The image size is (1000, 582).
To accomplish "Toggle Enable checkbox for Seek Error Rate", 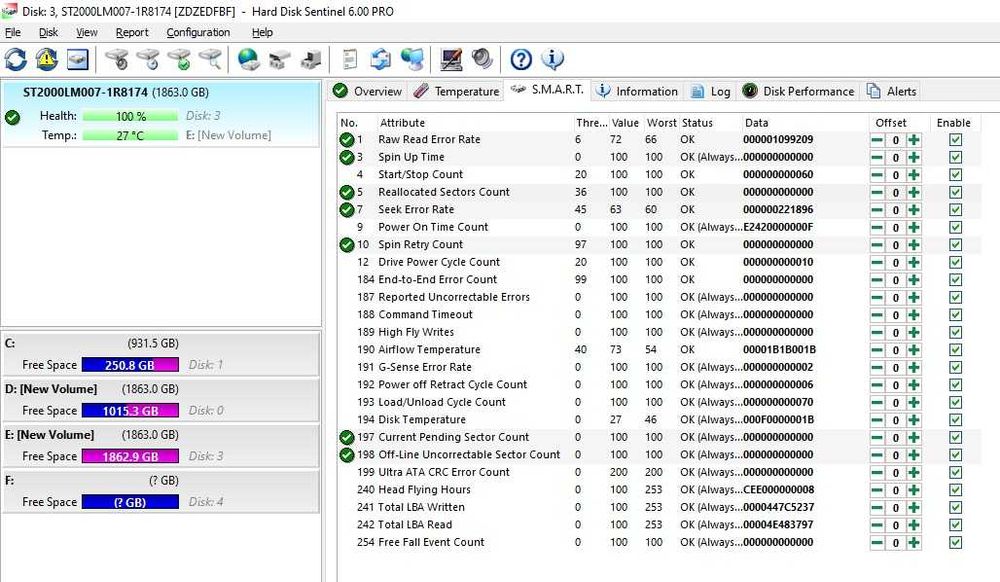I will (x=955, y=210).
